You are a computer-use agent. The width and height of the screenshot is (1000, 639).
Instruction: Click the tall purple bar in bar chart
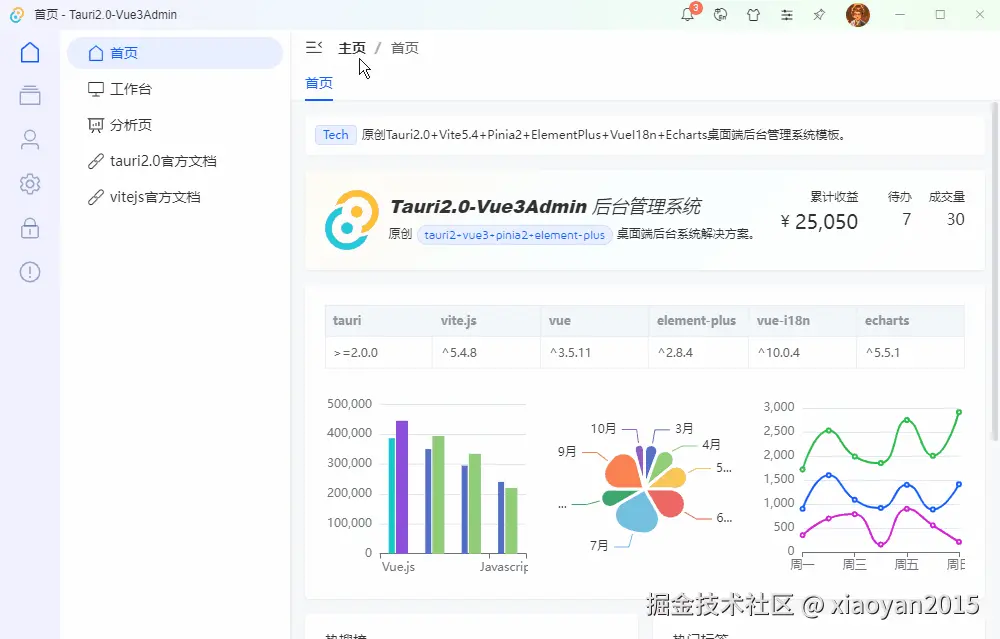coord(402,487)
